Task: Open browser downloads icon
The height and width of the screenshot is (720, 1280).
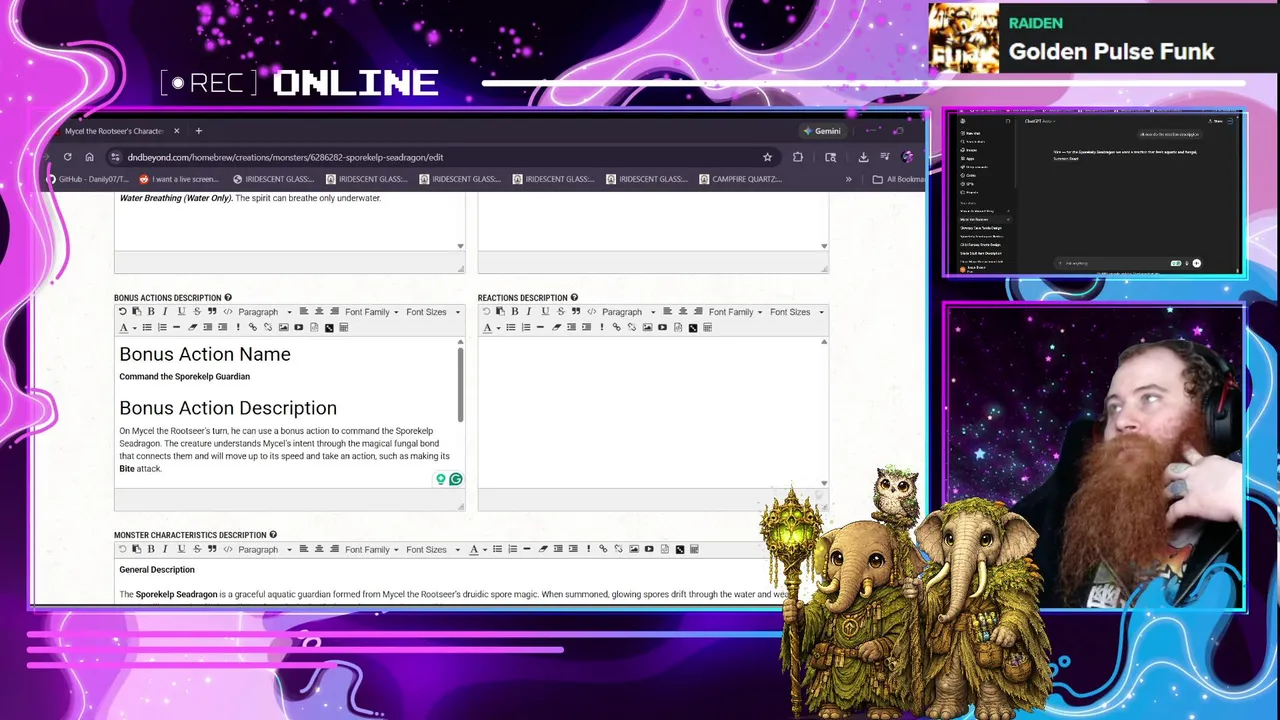Action: 863,157
